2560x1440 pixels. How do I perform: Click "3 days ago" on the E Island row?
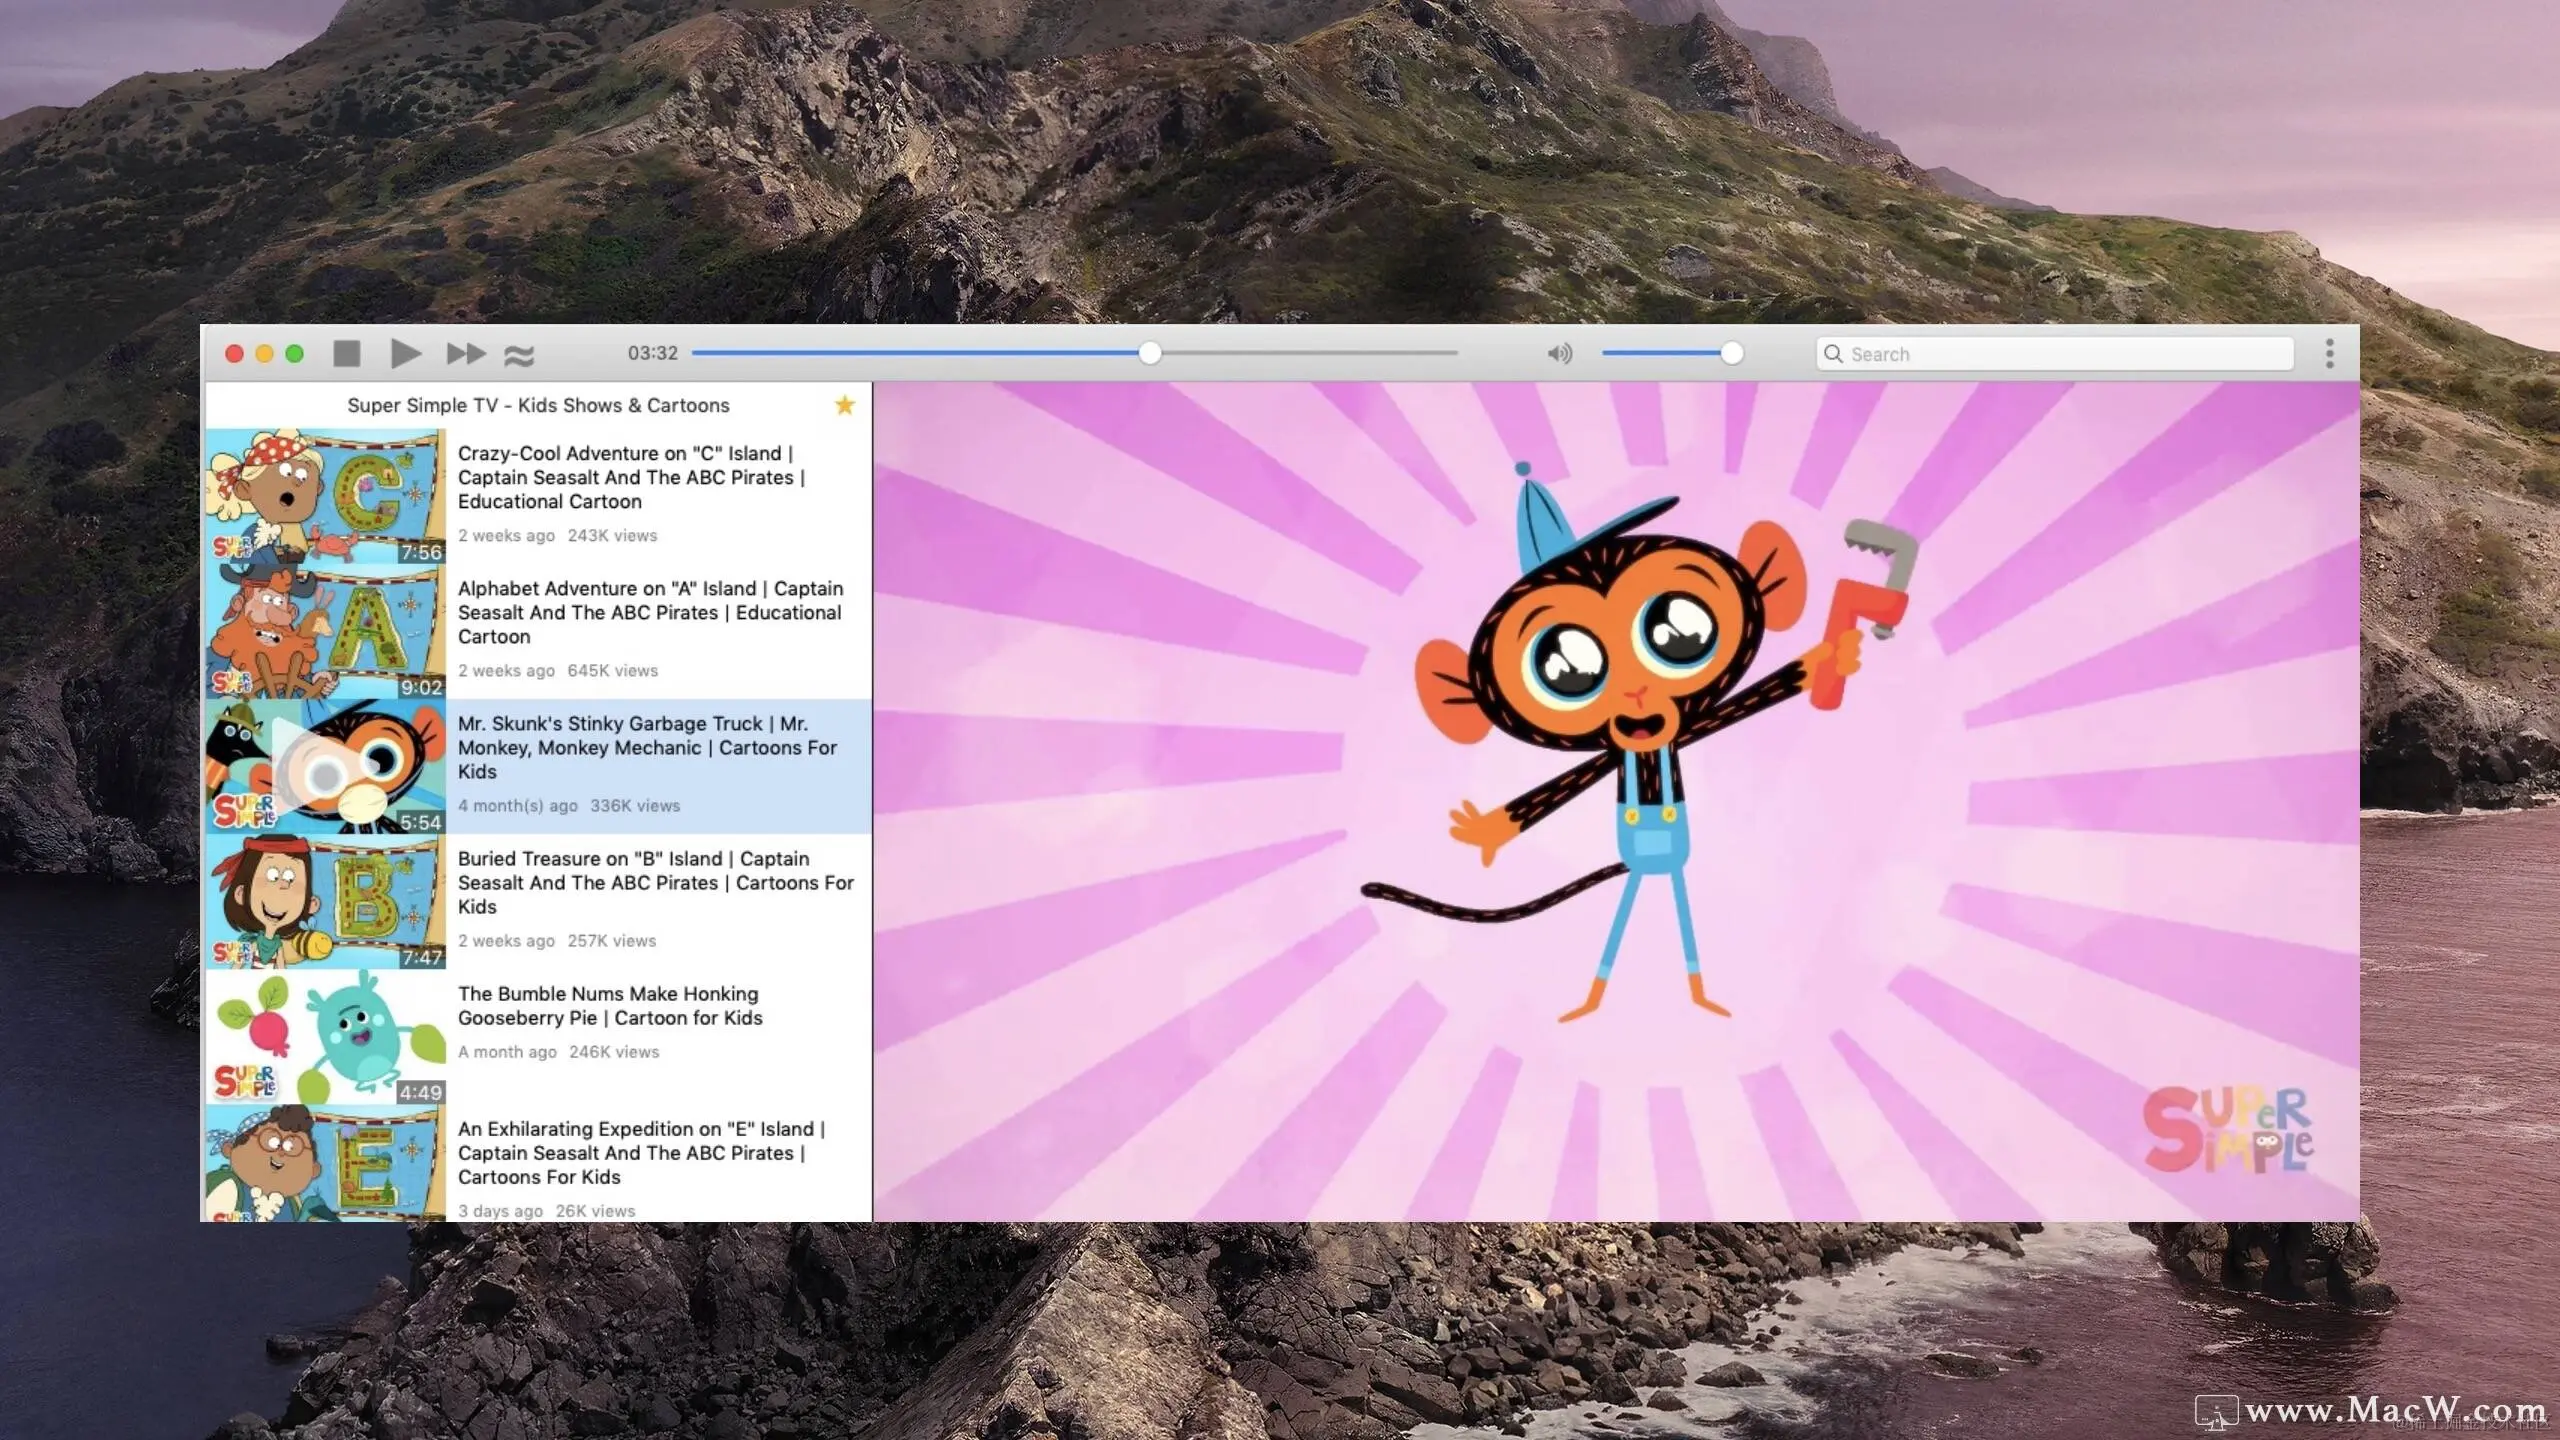tap(500, 1210)
